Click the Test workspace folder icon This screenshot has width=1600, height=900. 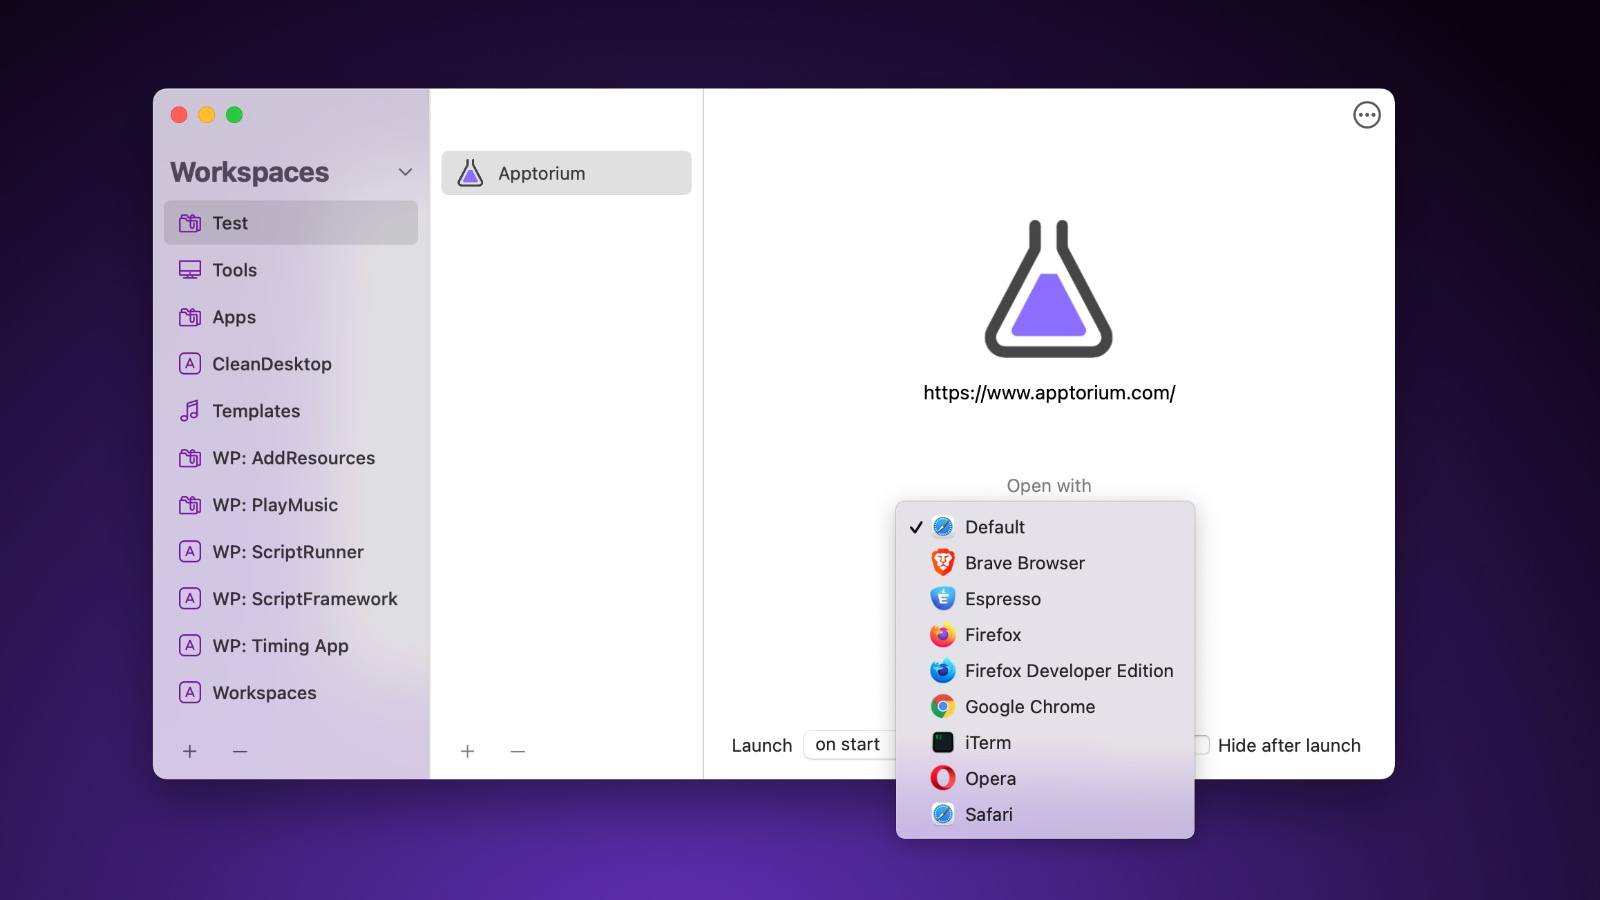190,223
